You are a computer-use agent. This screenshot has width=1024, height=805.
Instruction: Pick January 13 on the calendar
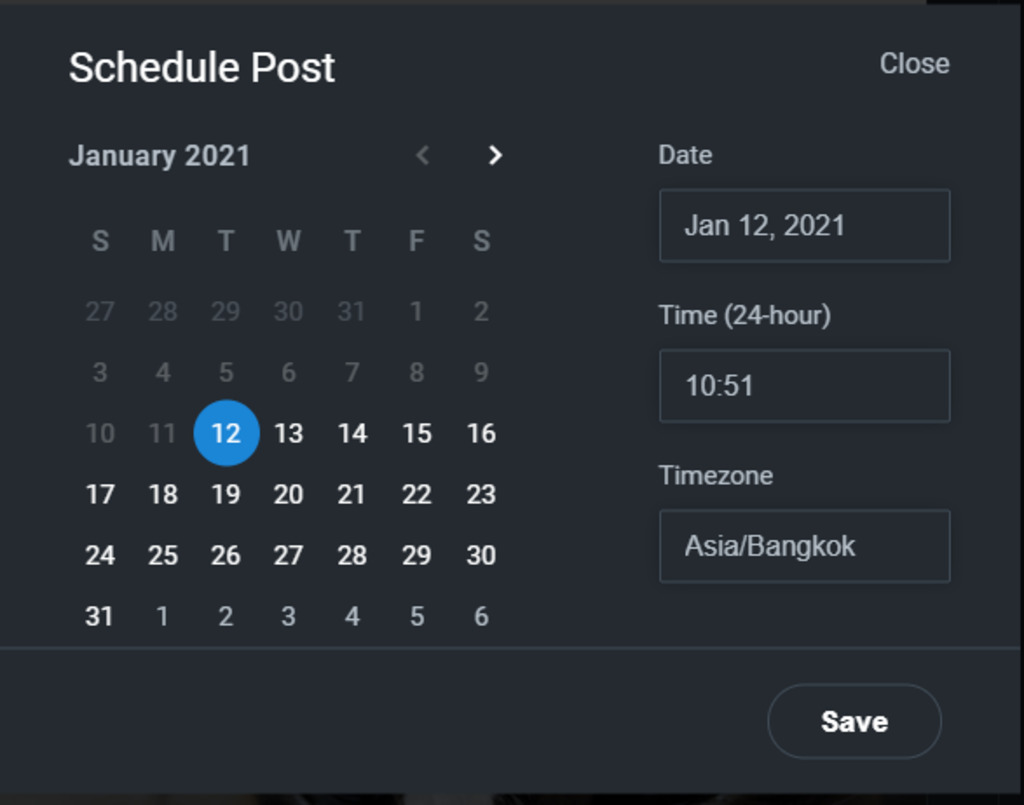pos(288,433)
